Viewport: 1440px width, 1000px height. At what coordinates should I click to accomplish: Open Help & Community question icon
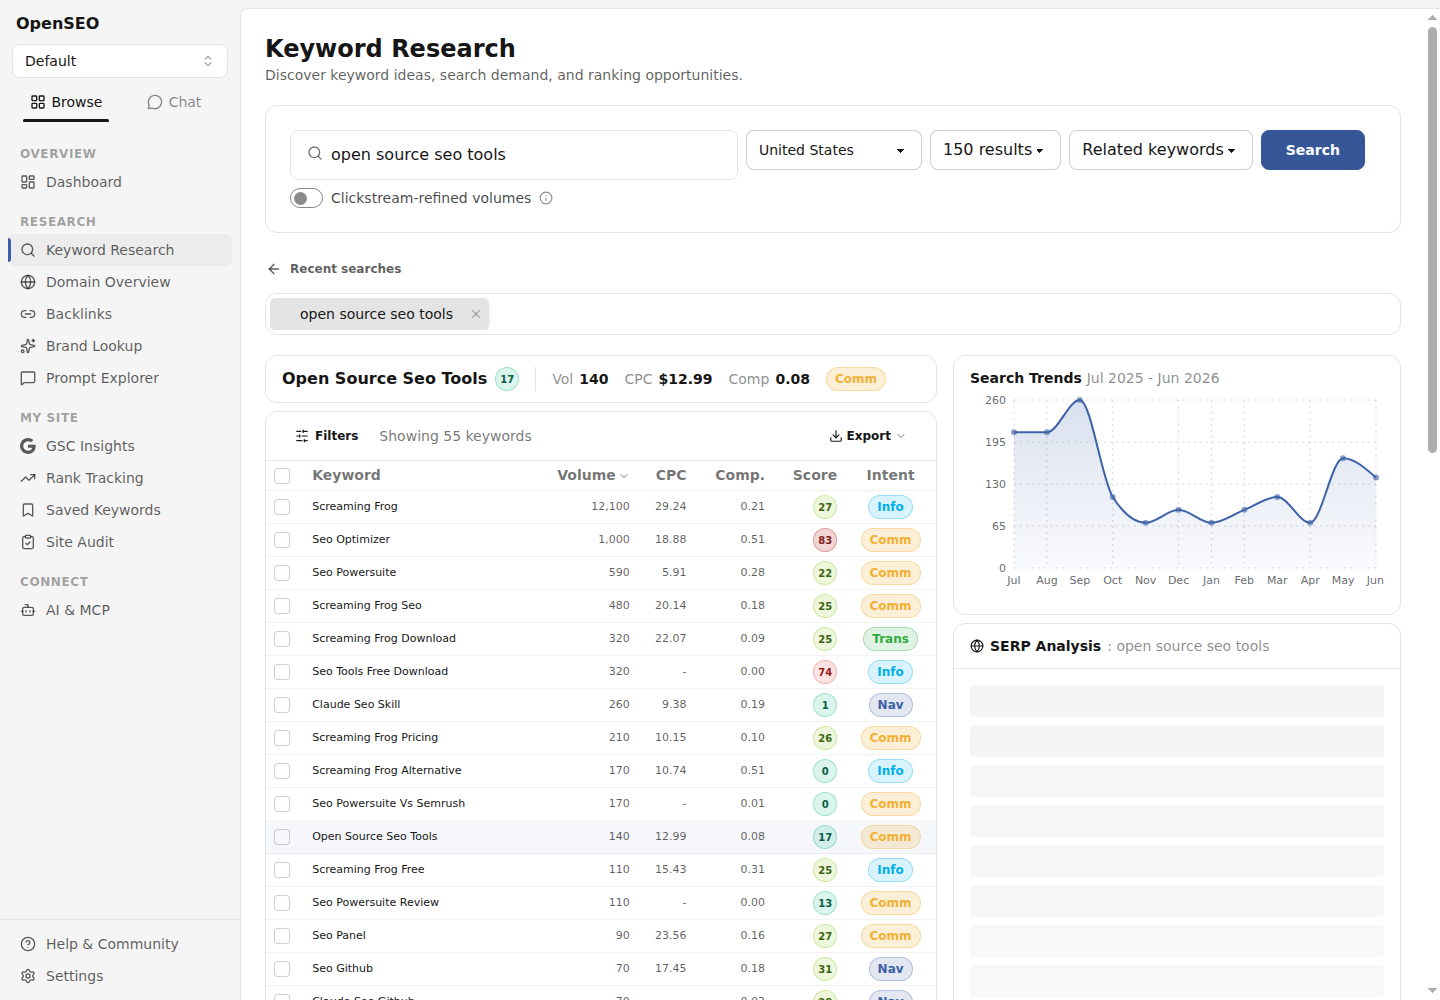pos(28,944)
